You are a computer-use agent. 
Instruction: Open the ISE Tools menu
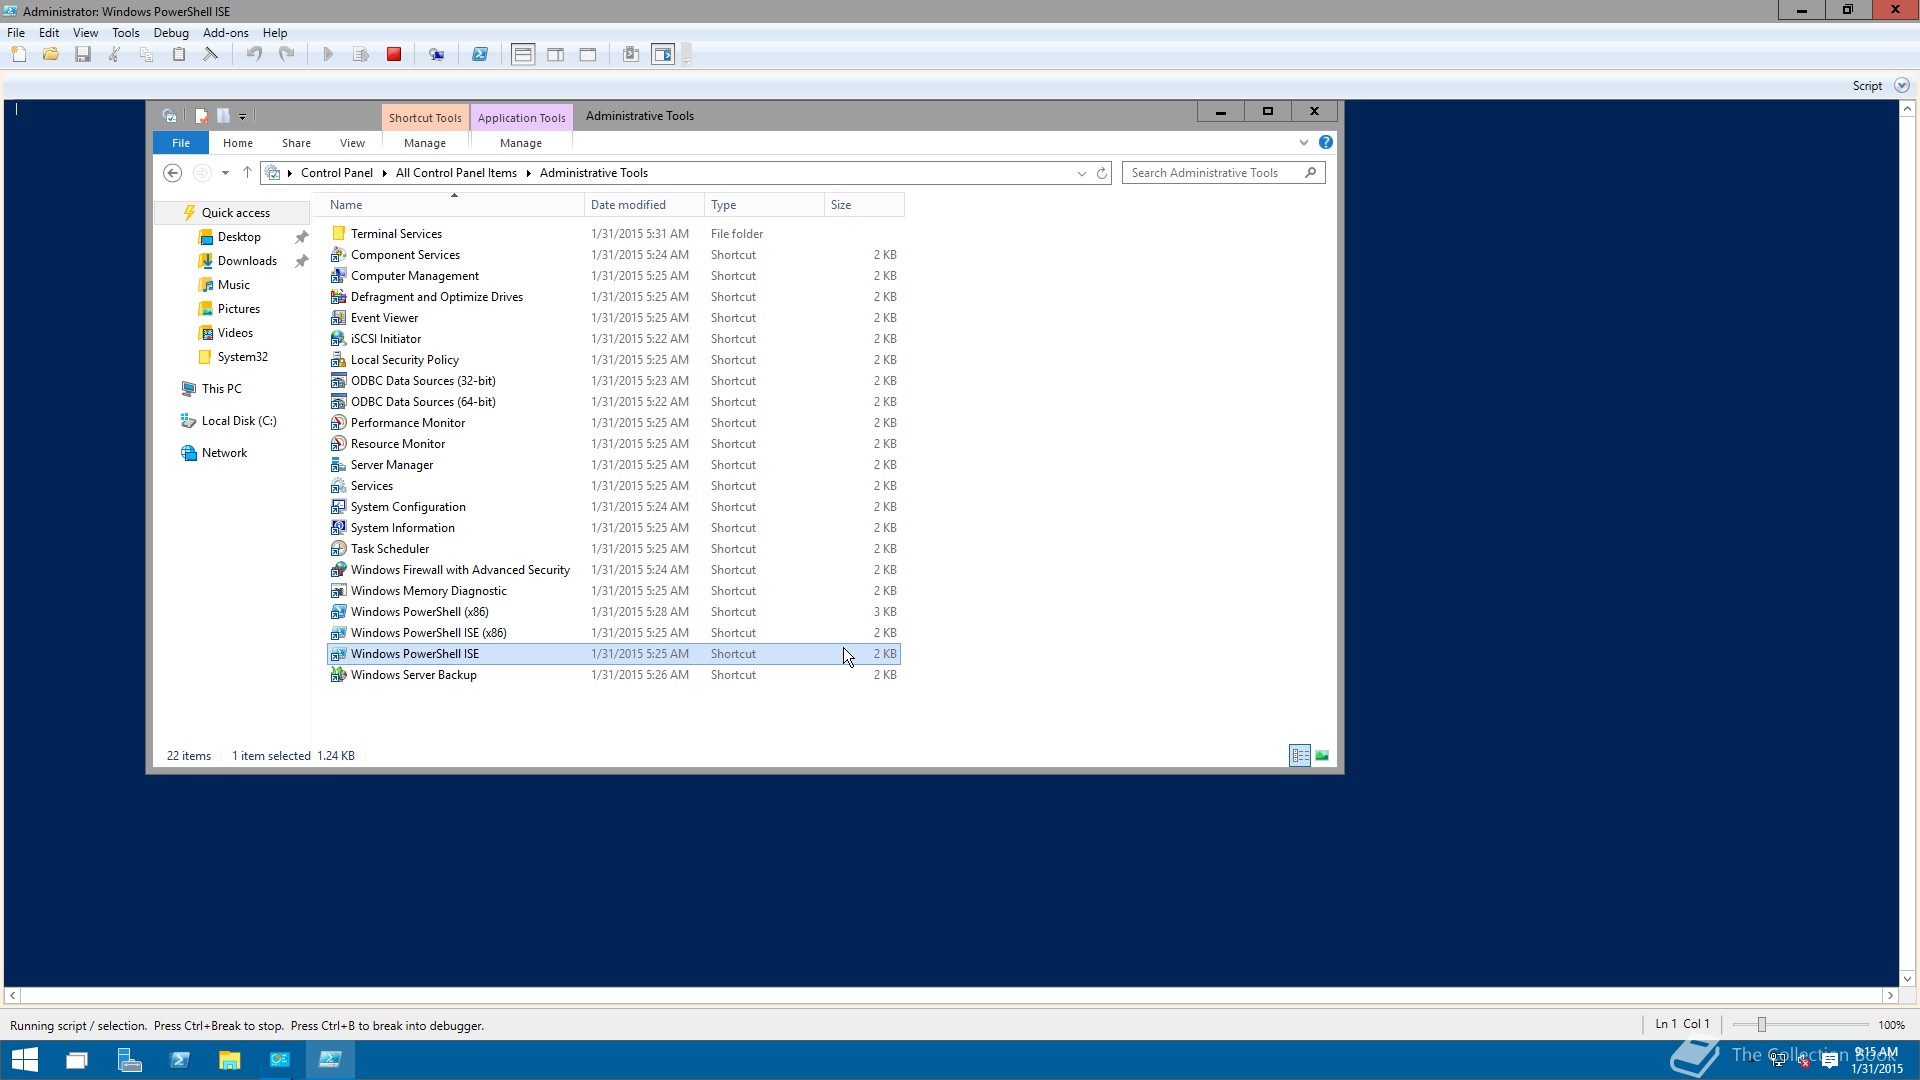point(126,33)
